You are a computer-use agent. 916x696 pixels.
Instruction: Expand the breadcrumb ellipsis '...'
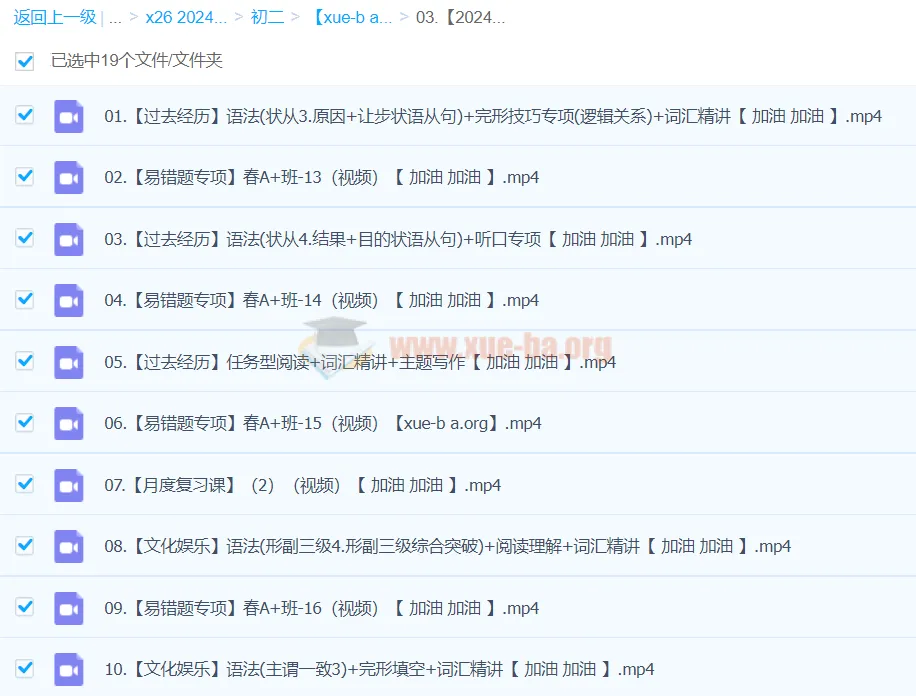click(x=115, y=17)
